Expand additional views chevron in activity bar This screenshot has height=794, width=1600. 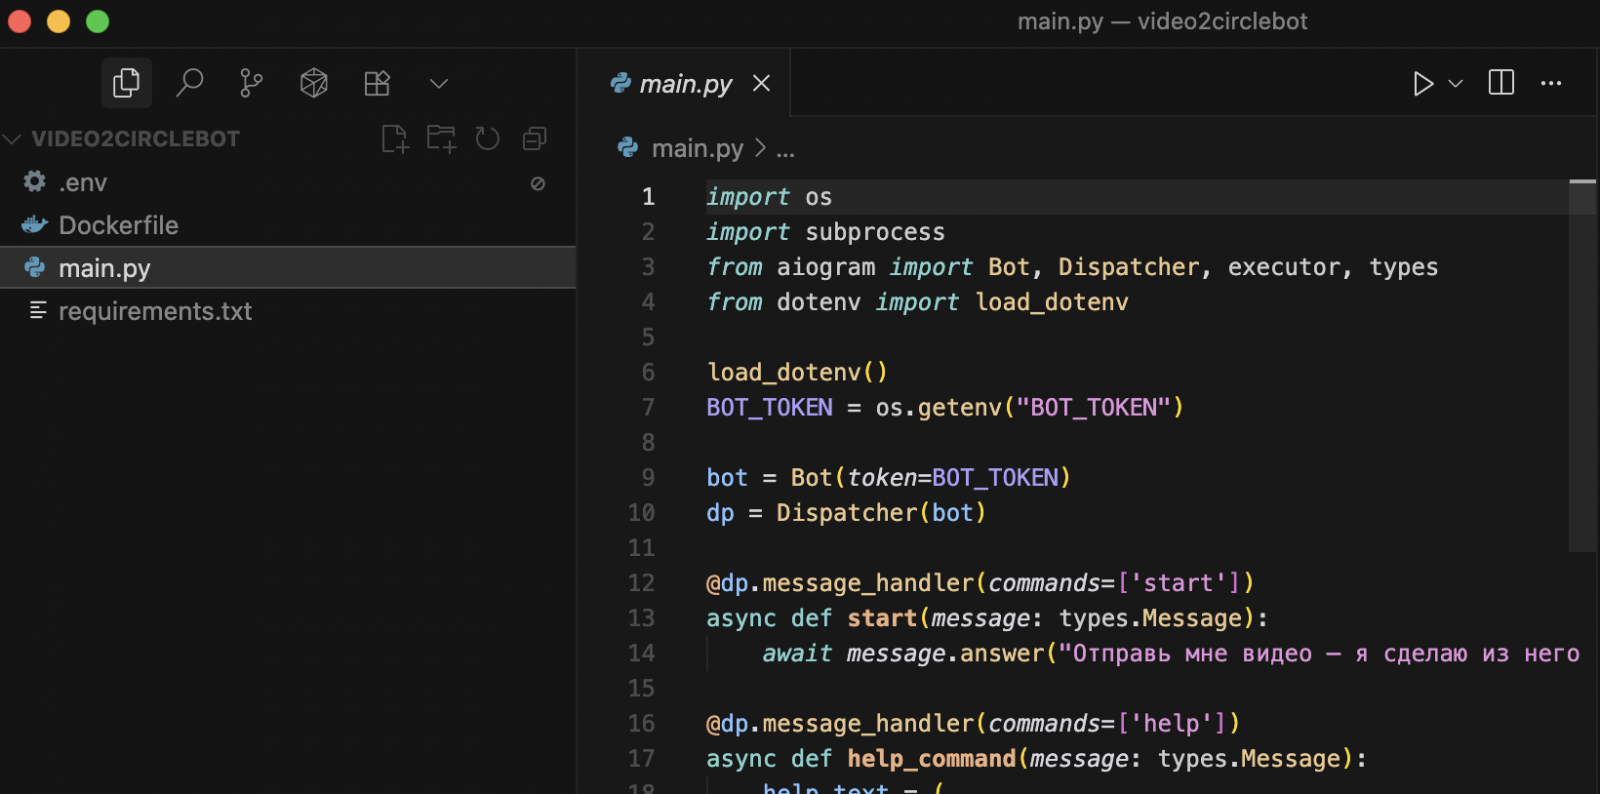pyautogui.click(x=439, y=84)
